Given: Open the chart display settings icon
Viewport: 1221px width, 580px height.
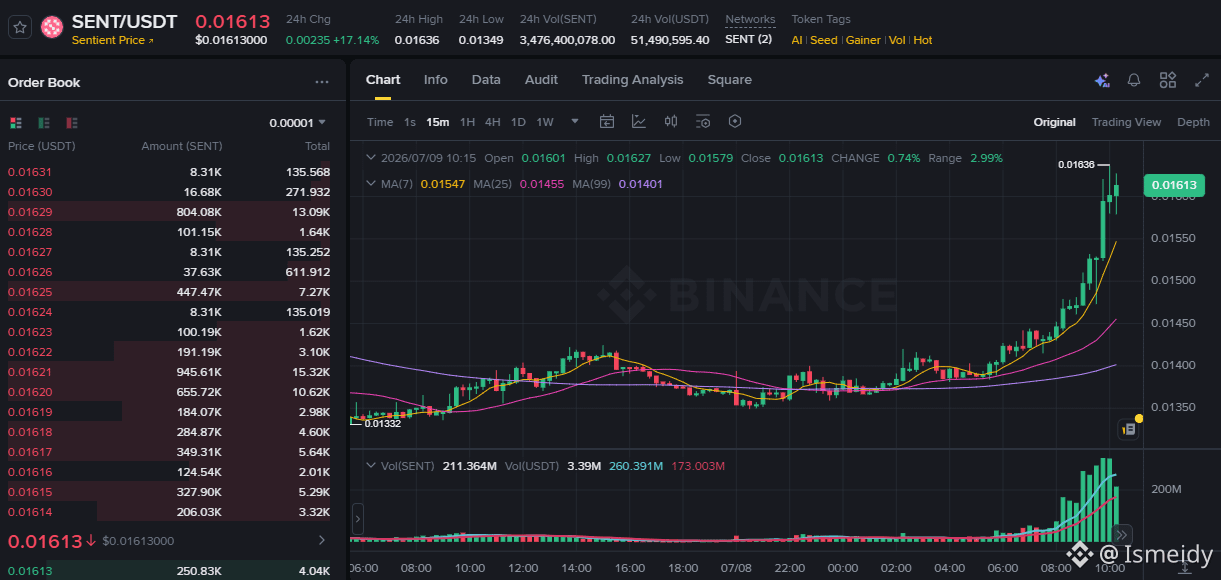Looking at the screenshot, I should pos(703,122).
